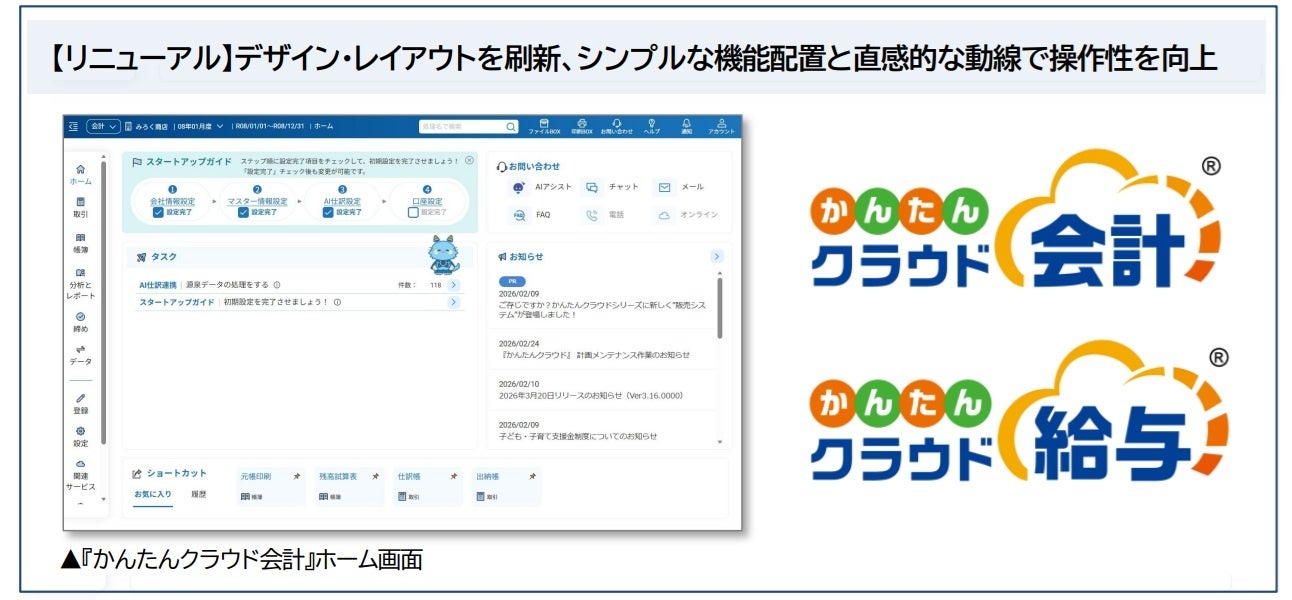Screen dimensions: 1292x600
Task: Click info icon beside 源泉データの処理をする
Action: pos(277,285)
